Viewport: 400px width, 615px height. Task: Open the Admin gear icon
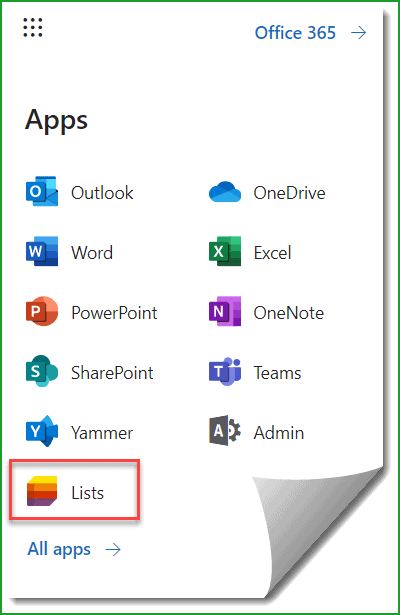pos(225,430)
